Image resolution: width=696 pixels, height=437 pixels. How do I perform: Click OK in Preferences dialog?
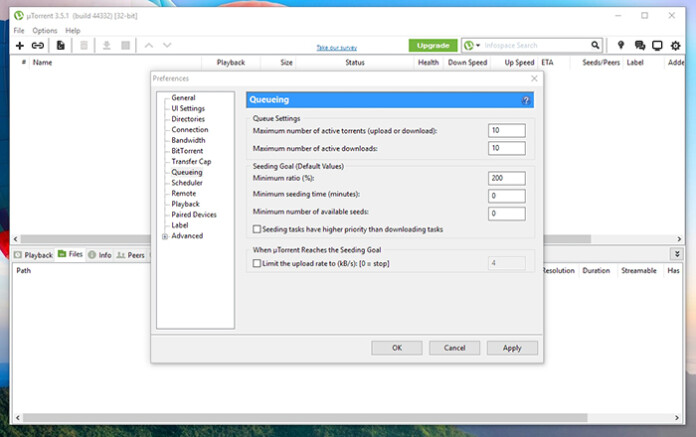coord(397,348)
